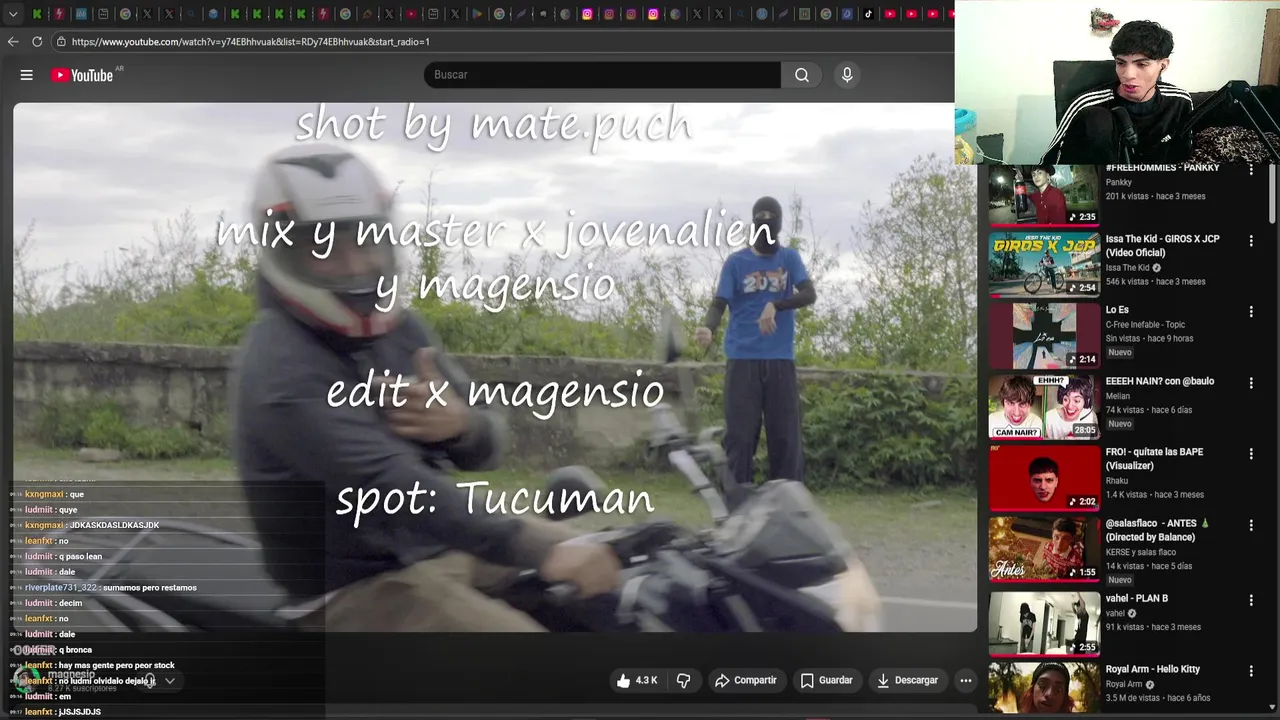Open title Issa The Kid - GIROS X JCP
This screenshot has width=1280, height=720.
[1162, 246]
